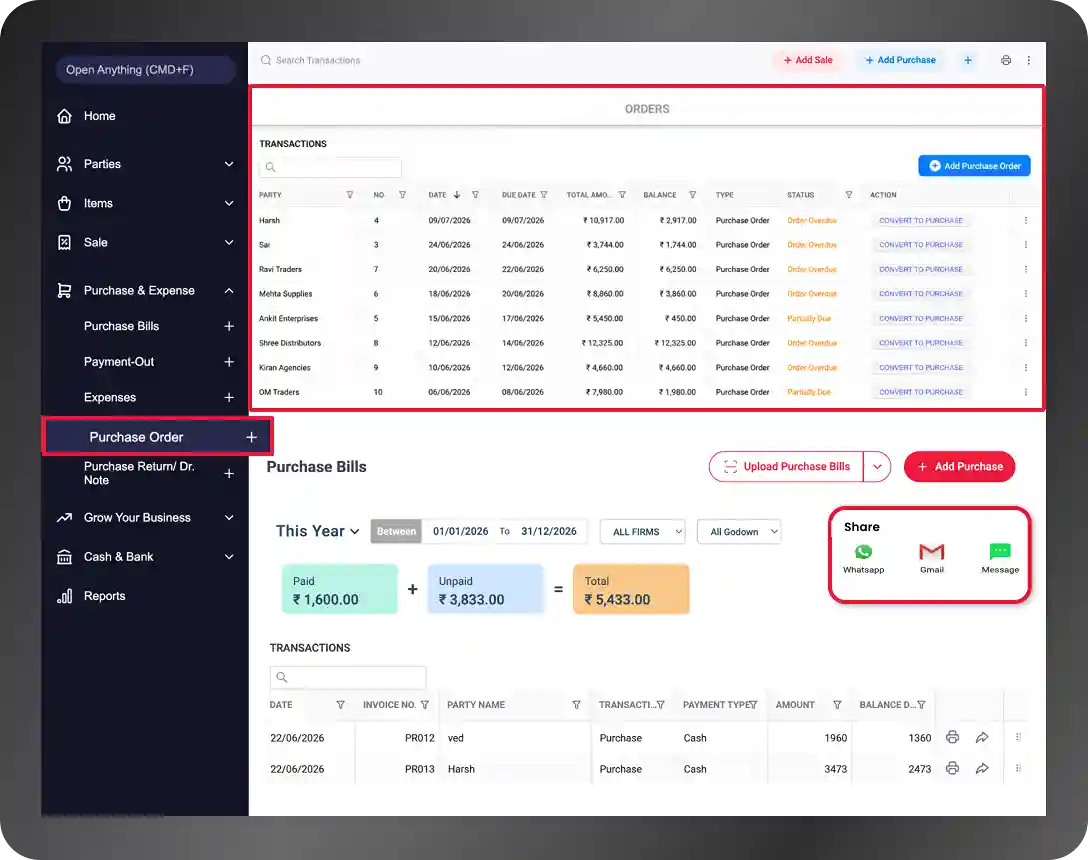The image size is (1088, 860).
Task: Share via Message icon
Action: click(1000, 552)
